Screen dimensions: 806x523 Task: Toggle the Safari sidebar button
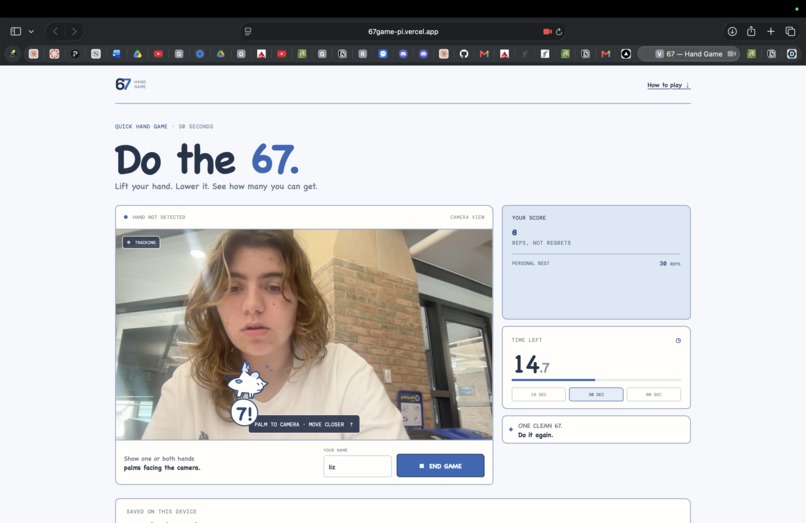(x=16, y=31)
